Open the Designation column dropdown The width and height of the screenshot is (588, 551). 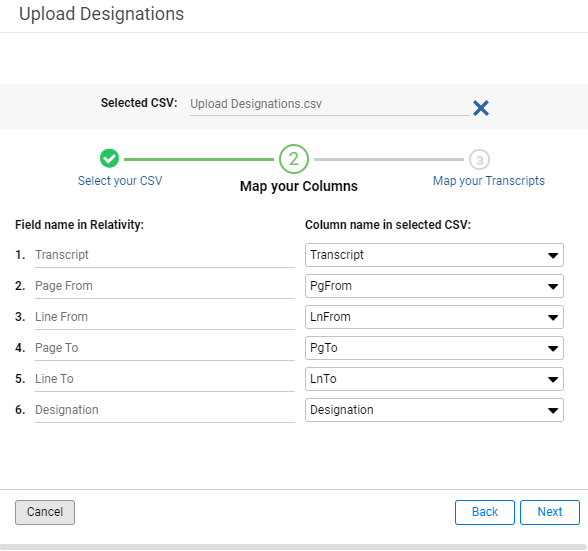pyautogui.click(x=434, y=410)
